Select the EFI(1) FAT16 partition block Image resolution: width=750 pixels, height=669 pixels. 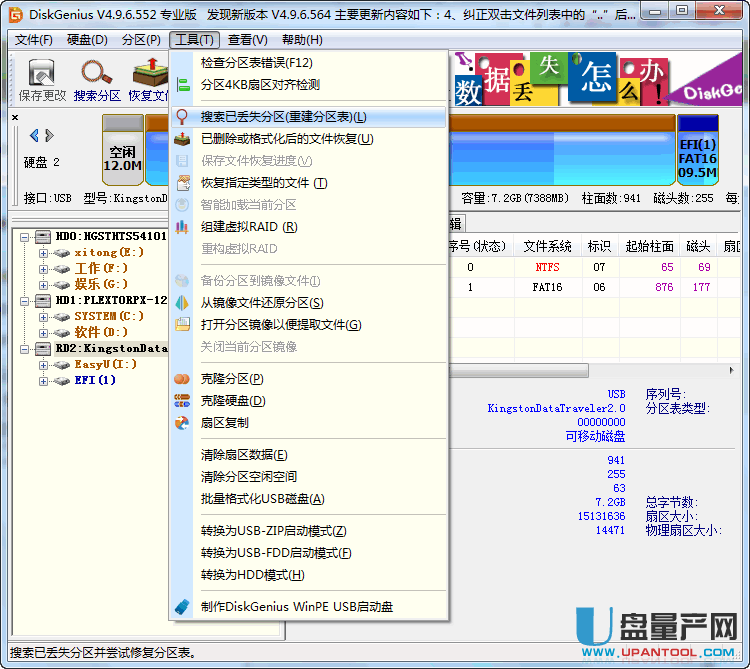pyautogui.click(x=697, y=151)
